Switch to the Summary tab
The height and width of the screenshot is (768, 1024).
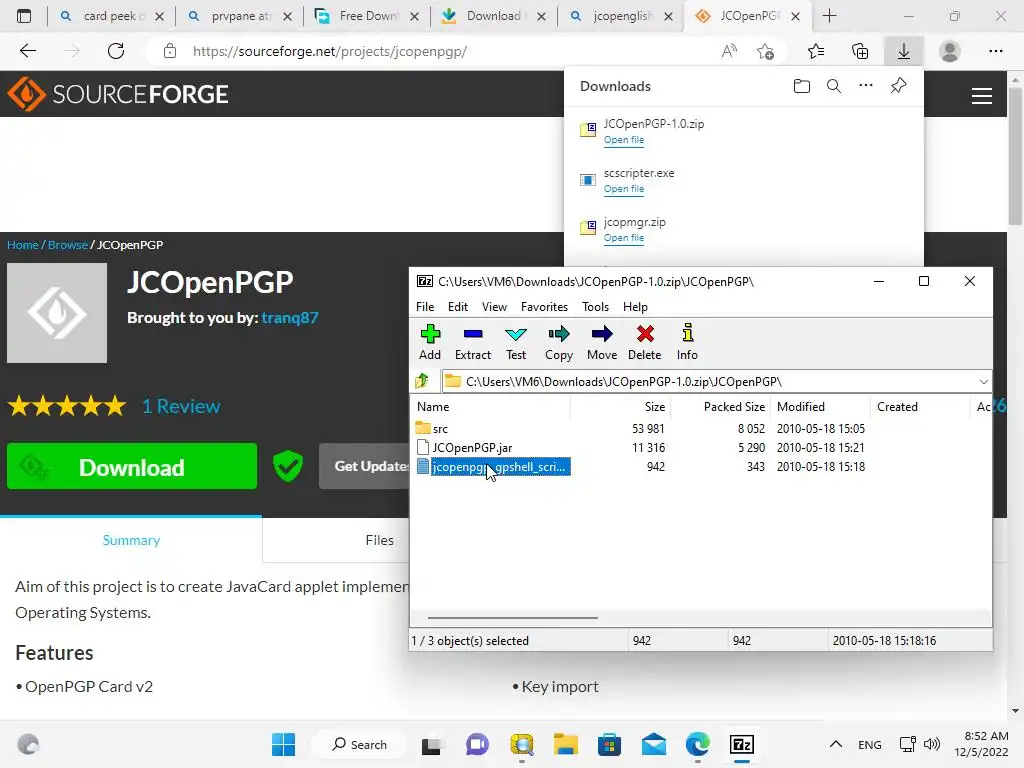131,540
